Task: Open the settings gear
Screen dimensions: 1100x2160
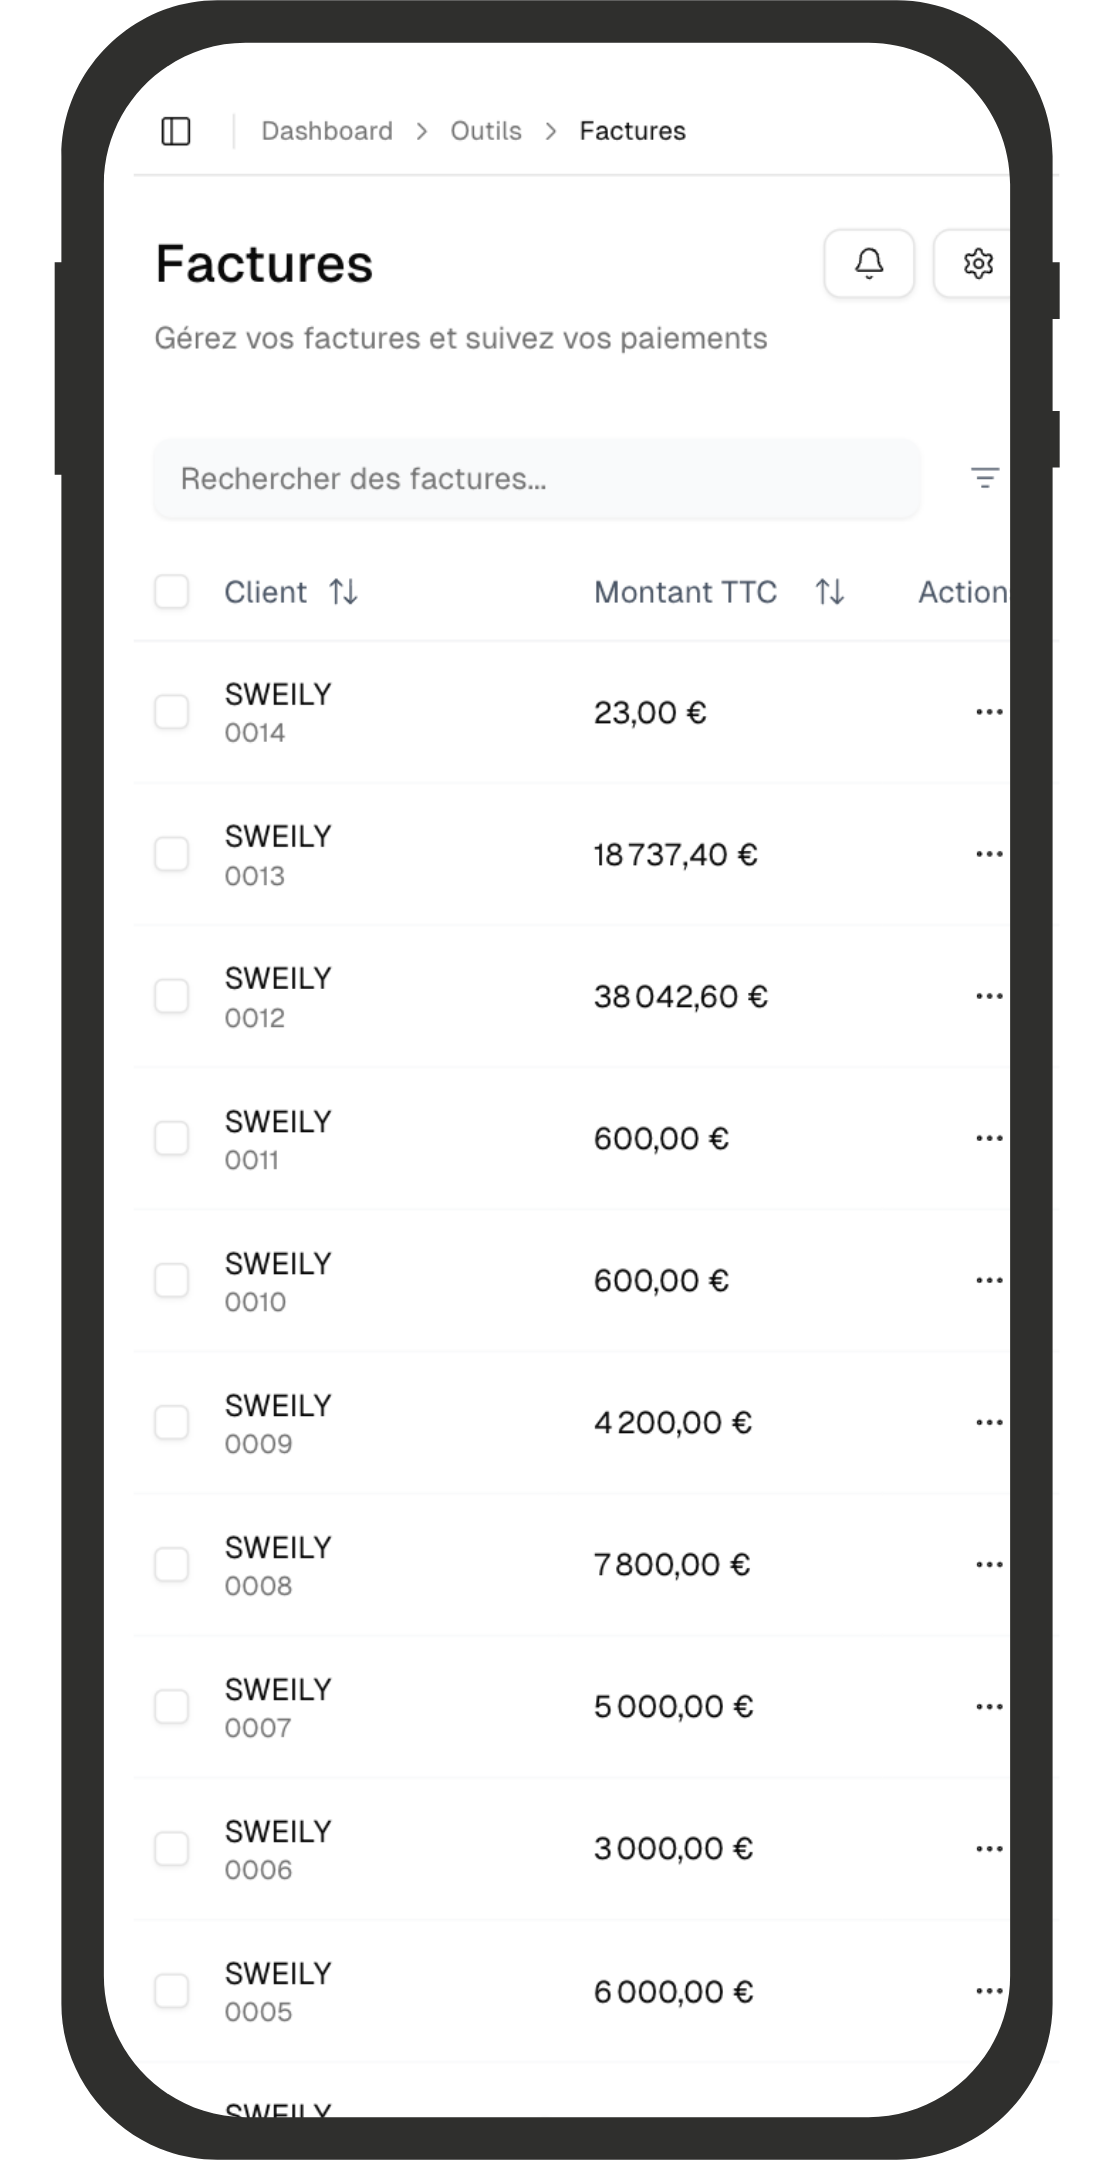Action: click(978, 263)
